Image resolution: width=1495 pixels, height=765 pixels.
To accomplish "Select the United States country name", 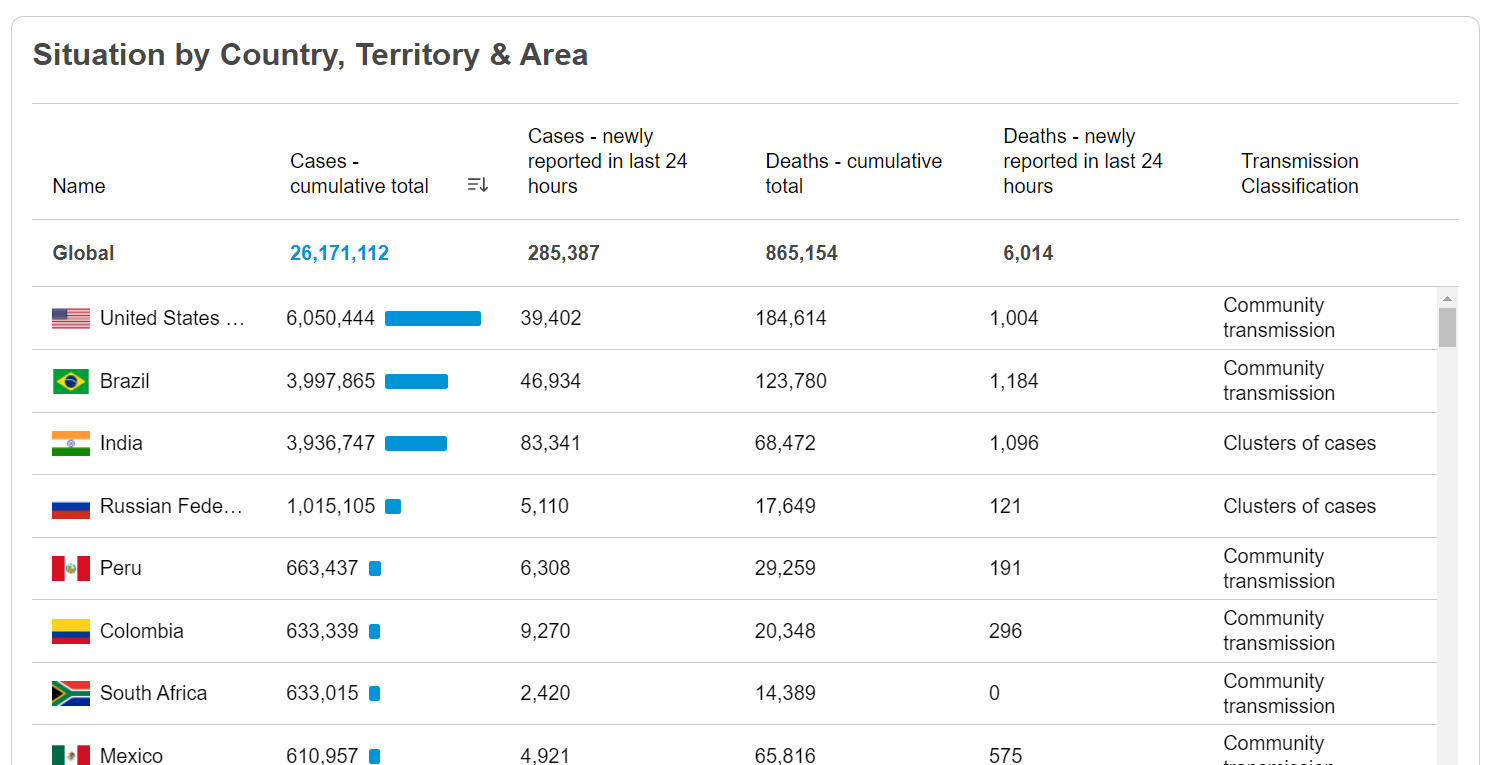I will (172, 318).
